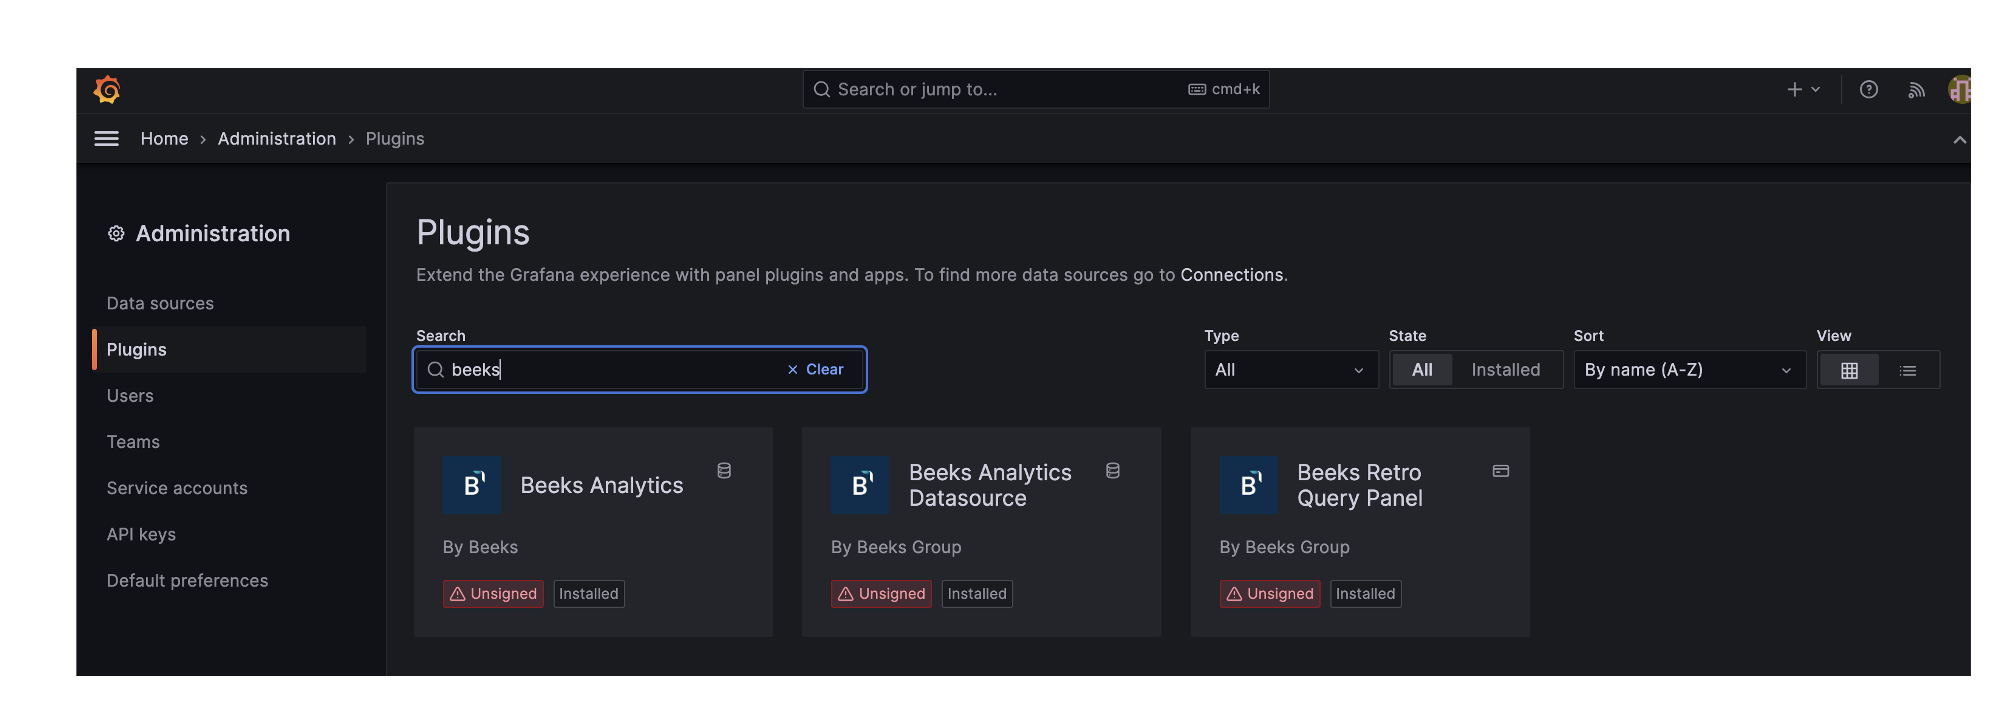Open the Sort by name dropdown

[x=1689, y=370]
